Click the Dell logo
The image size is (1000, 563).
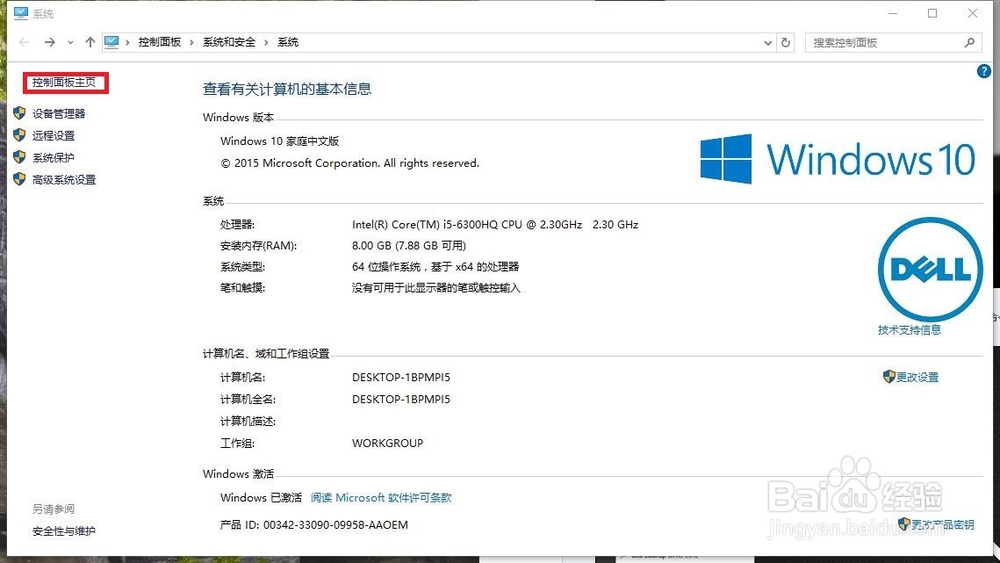(930, 269)
